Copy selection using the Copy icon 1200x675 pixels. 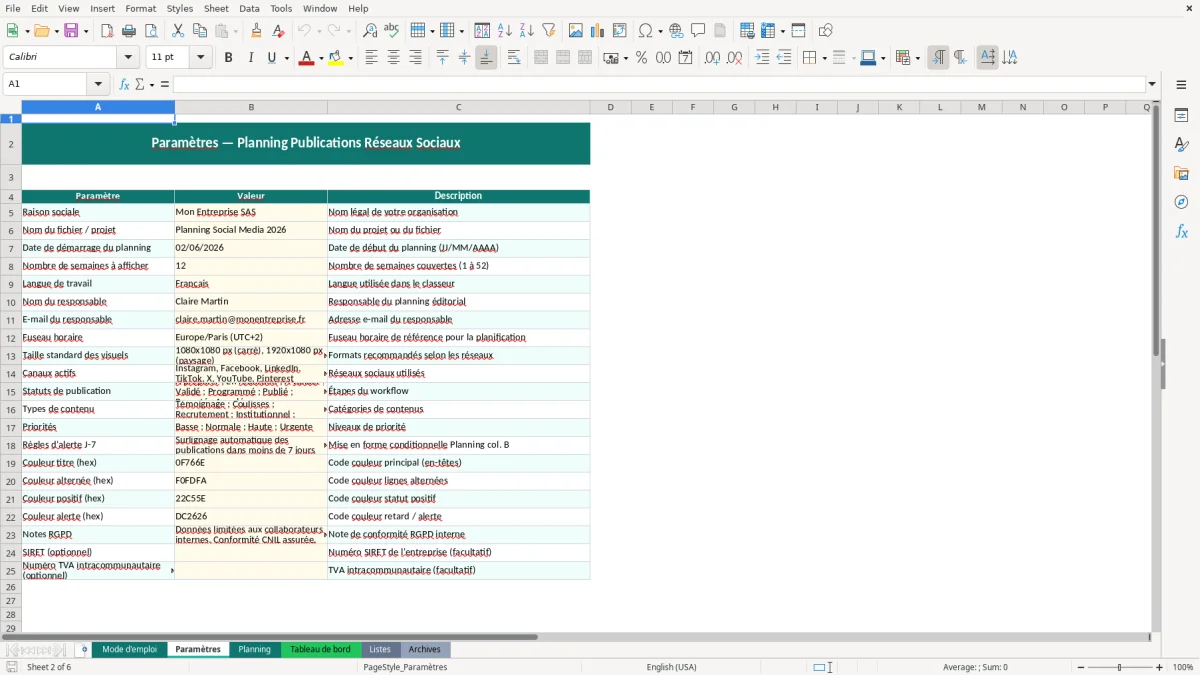click(200, 31)
